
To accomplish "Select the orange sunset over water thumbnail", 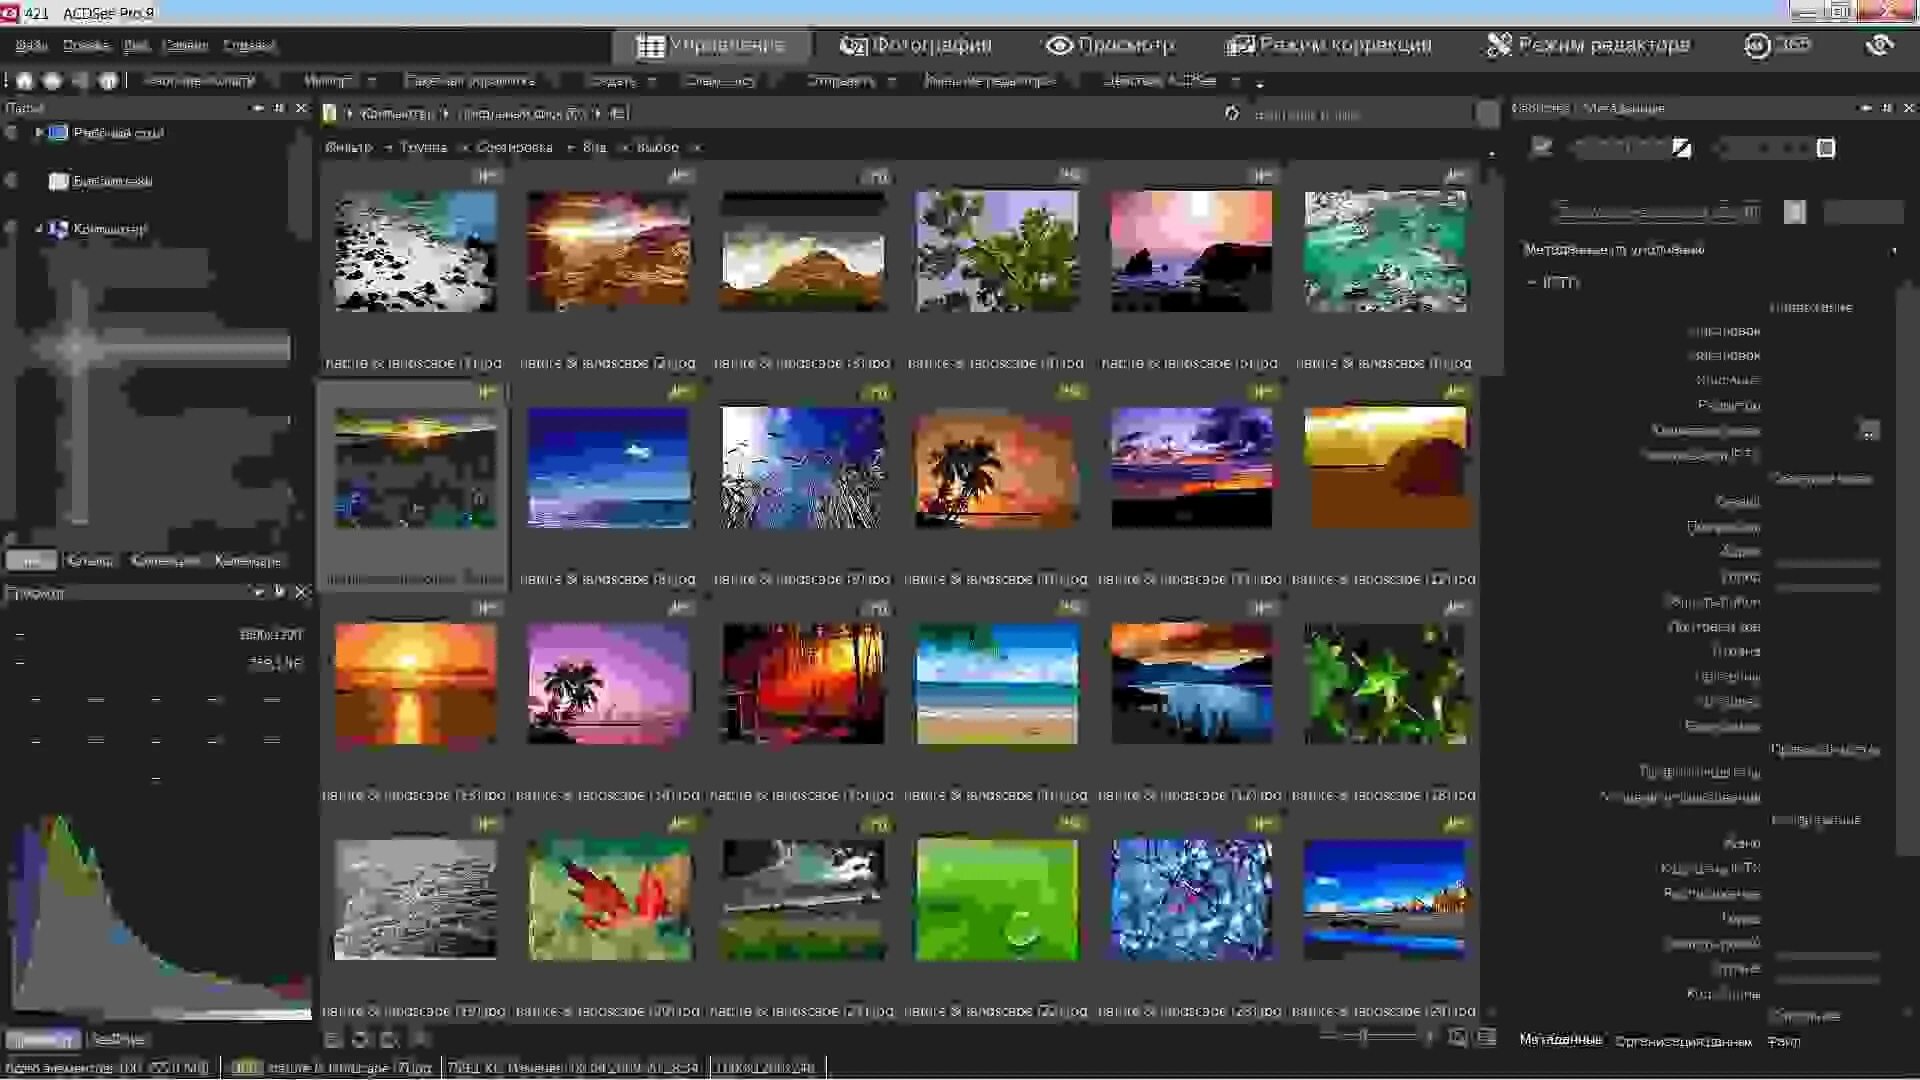I will tap(415, 684).
